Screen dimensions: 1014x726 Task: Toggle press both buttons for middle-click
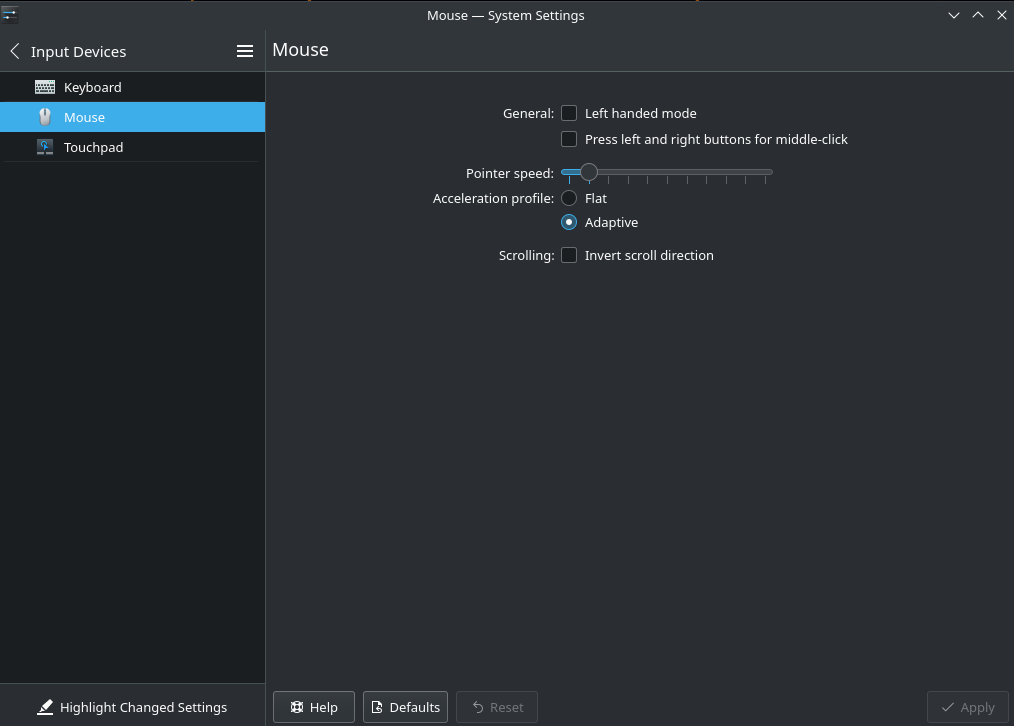click(x=569, y=139)
